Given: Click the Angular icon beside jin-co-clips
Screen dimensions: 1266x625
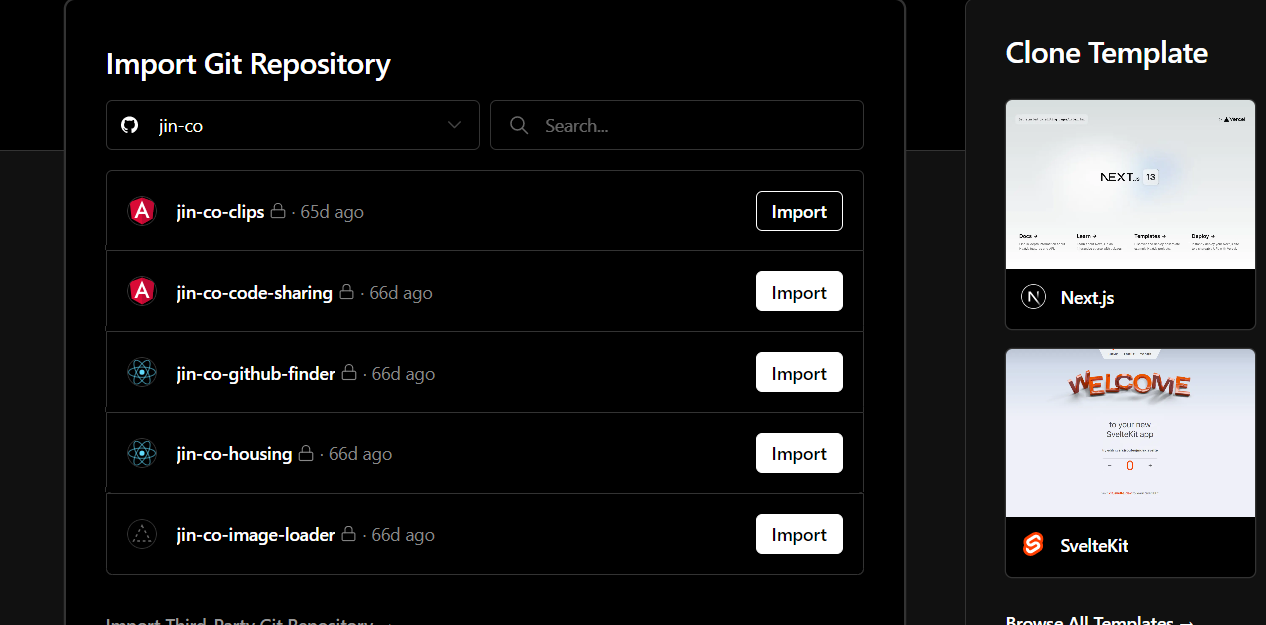Looking at the screenshot, I should click(142, 211).
